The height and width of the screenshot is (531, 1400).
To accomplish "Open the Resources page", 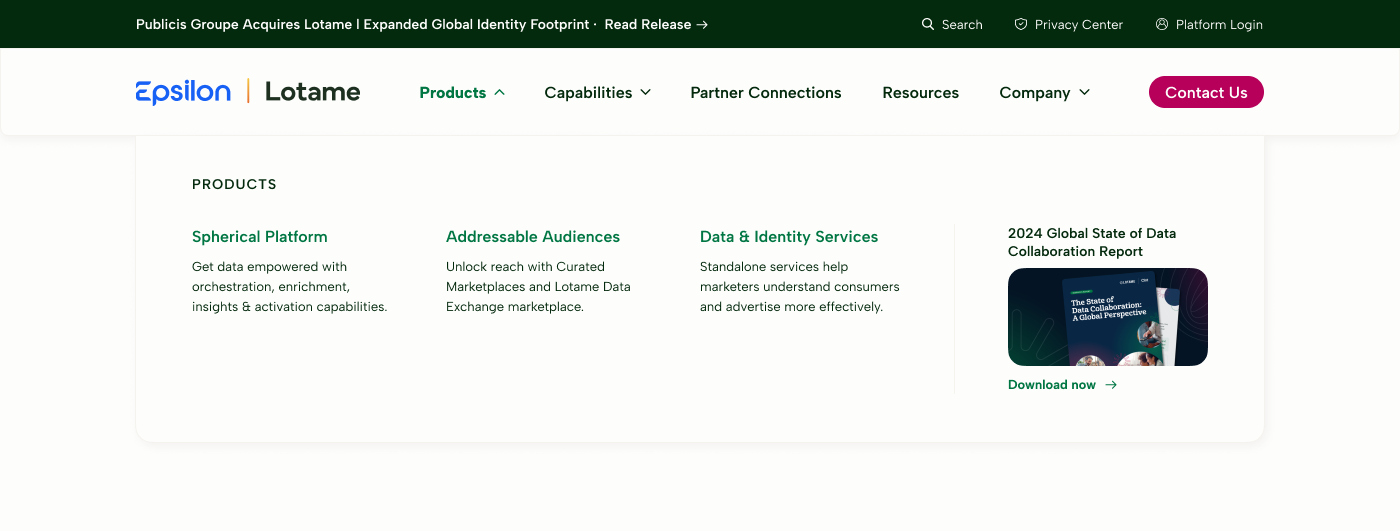I will click(x=920, y=92).
